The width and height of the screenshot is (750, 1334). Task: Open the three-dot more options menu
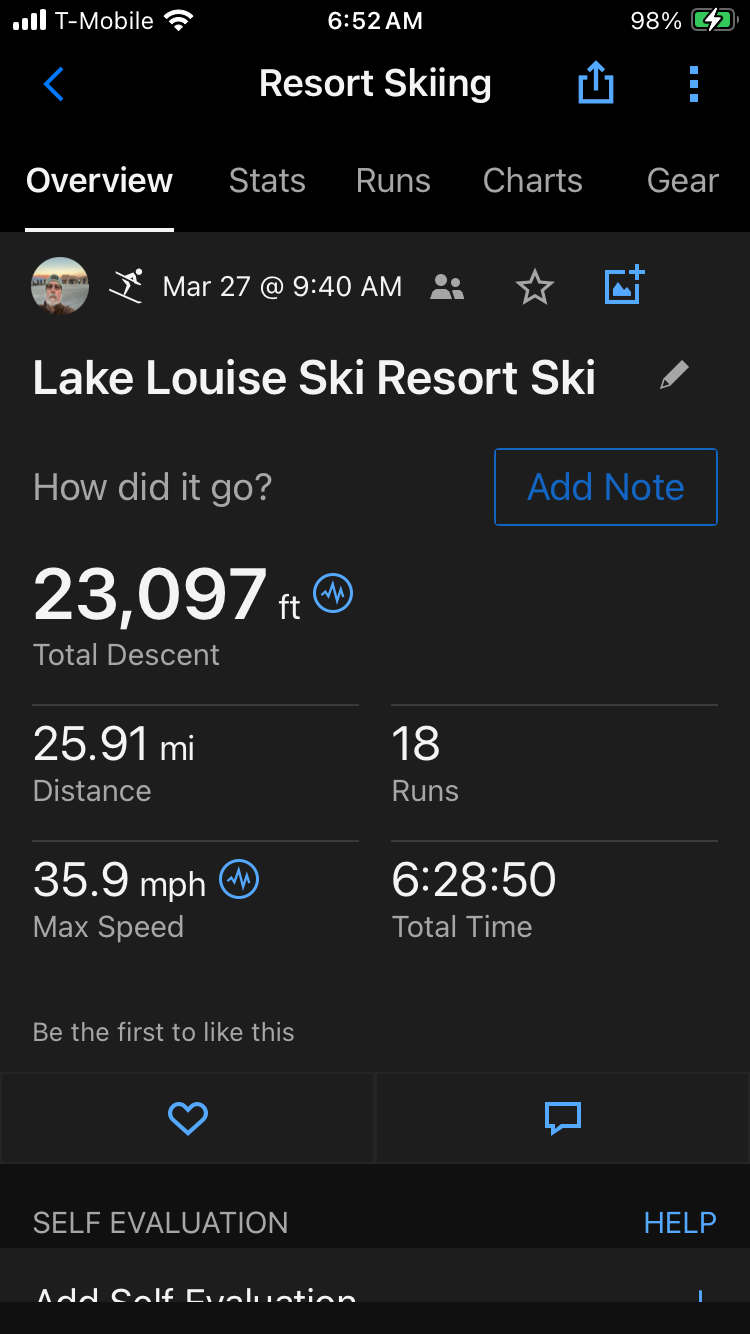click(694, 85)
